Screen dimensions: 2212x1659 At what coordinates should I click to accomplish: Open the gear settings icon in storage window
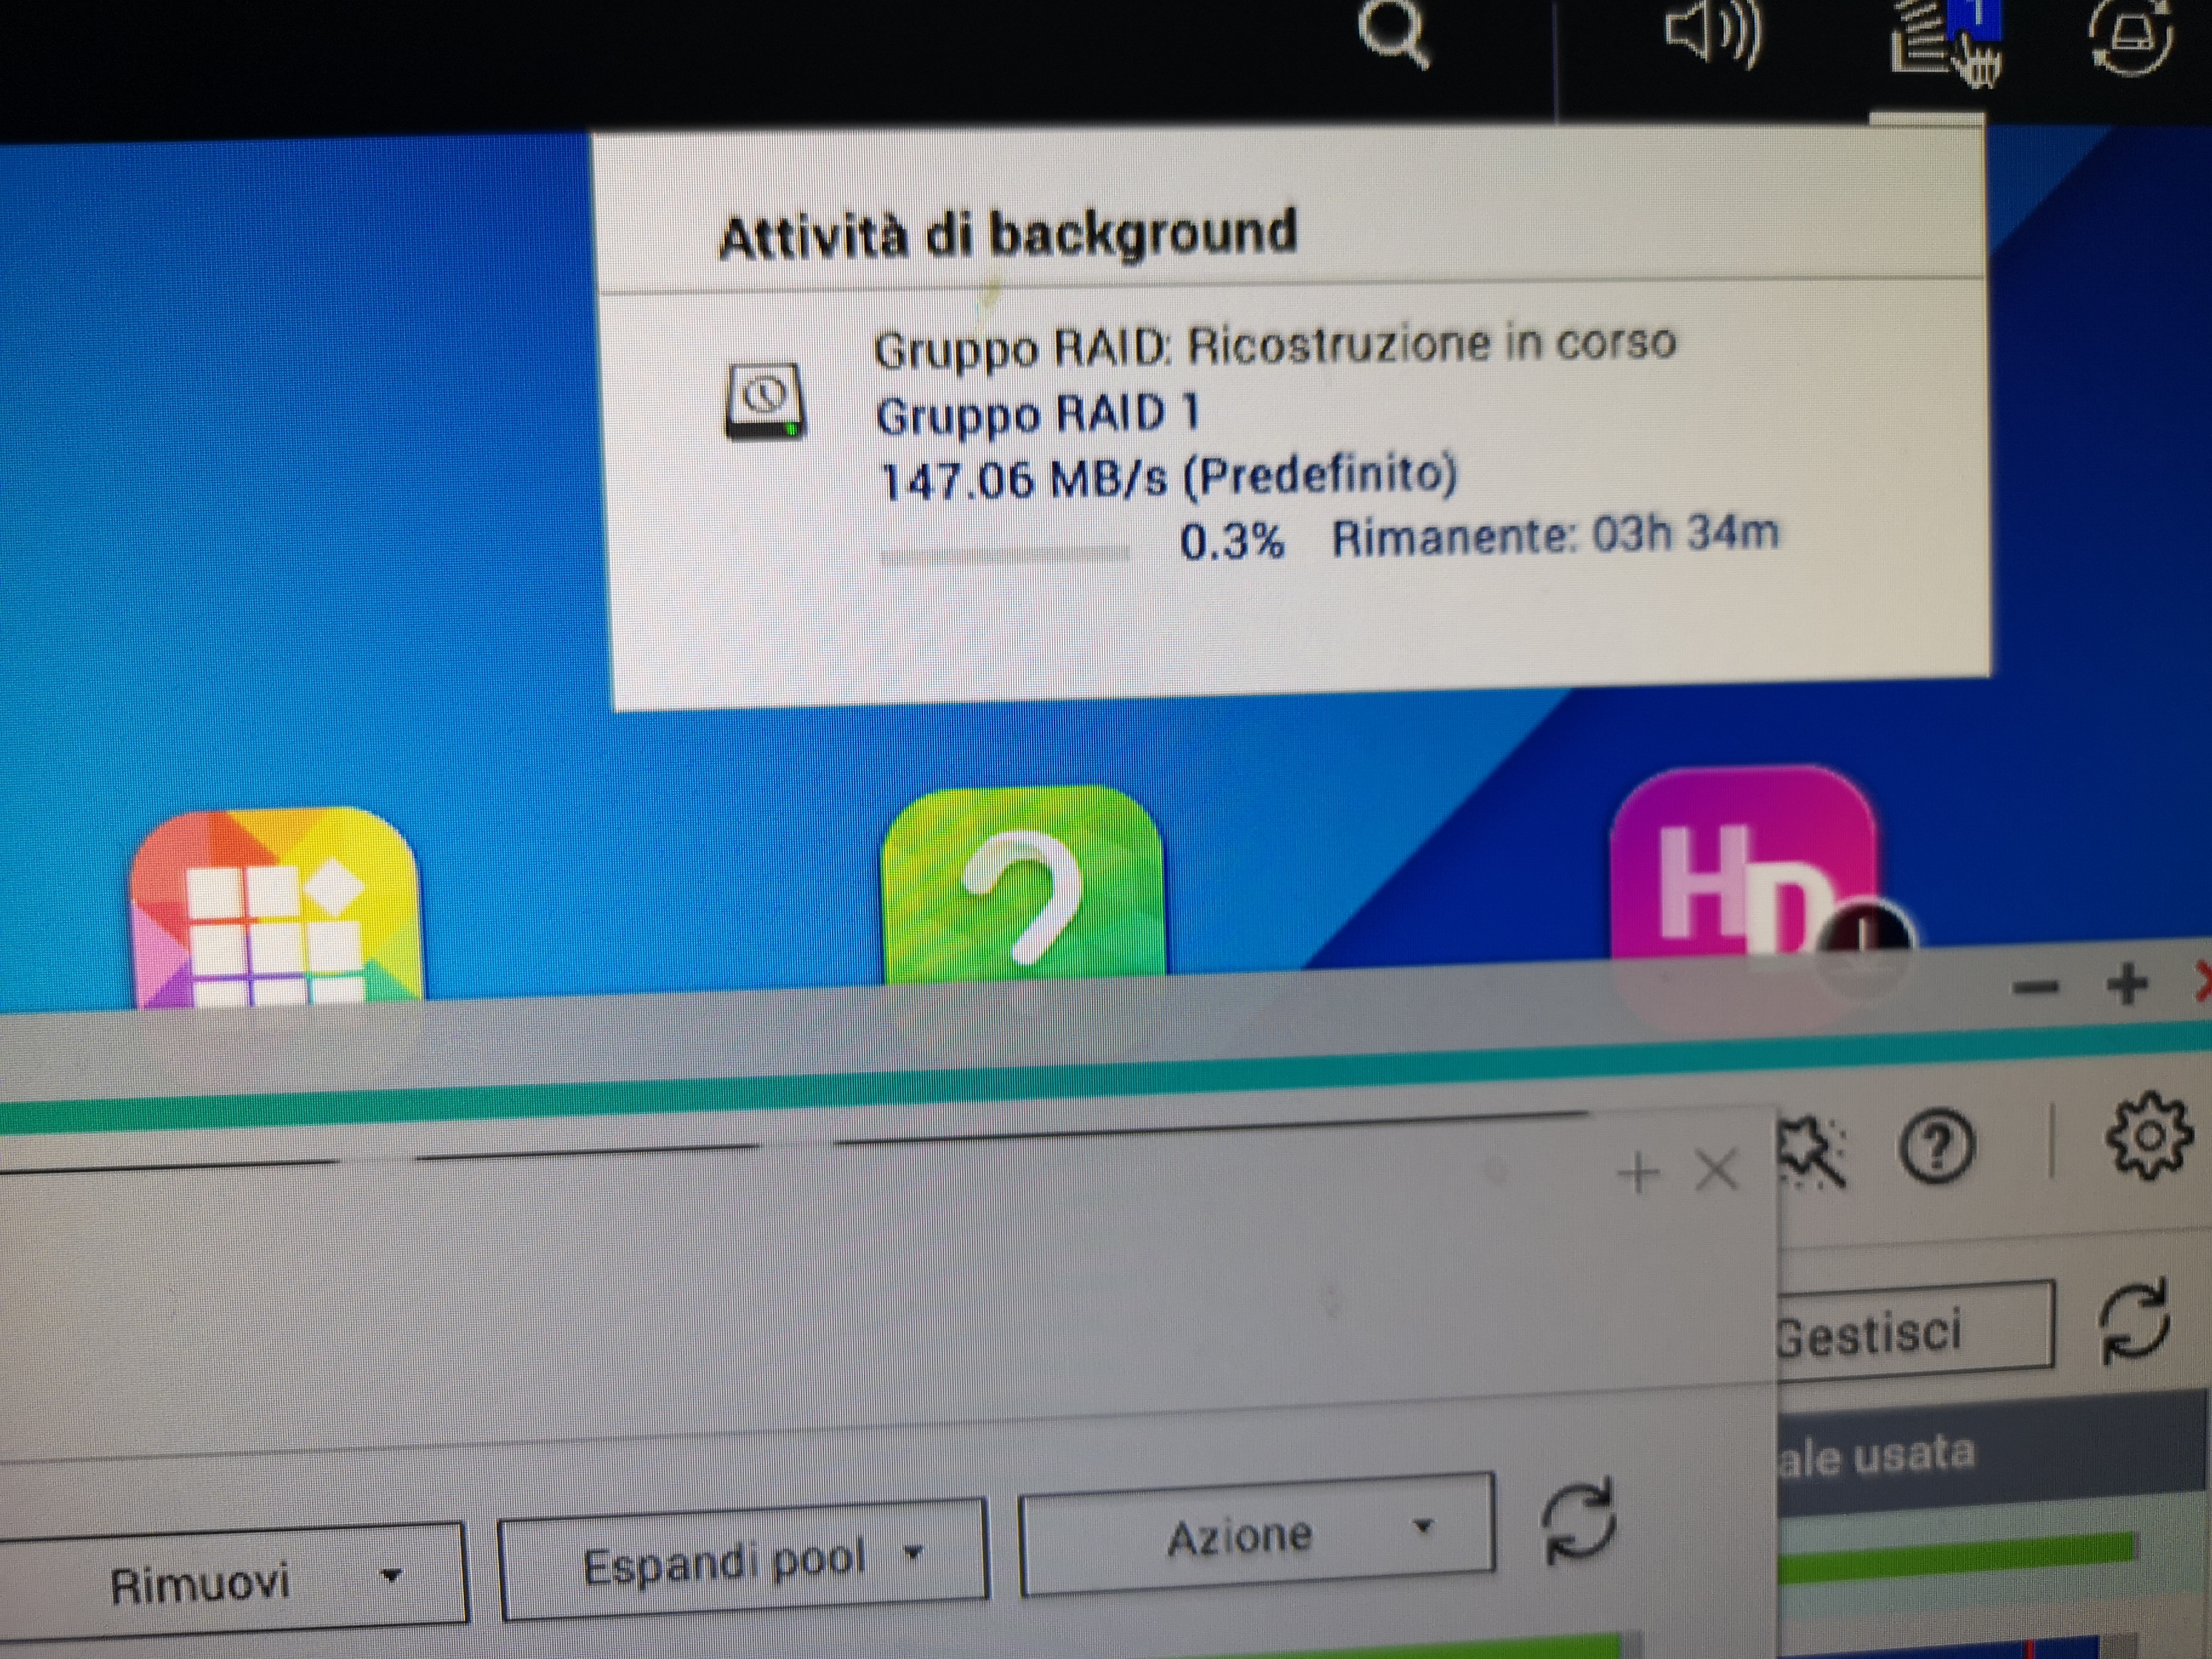2149,1136
